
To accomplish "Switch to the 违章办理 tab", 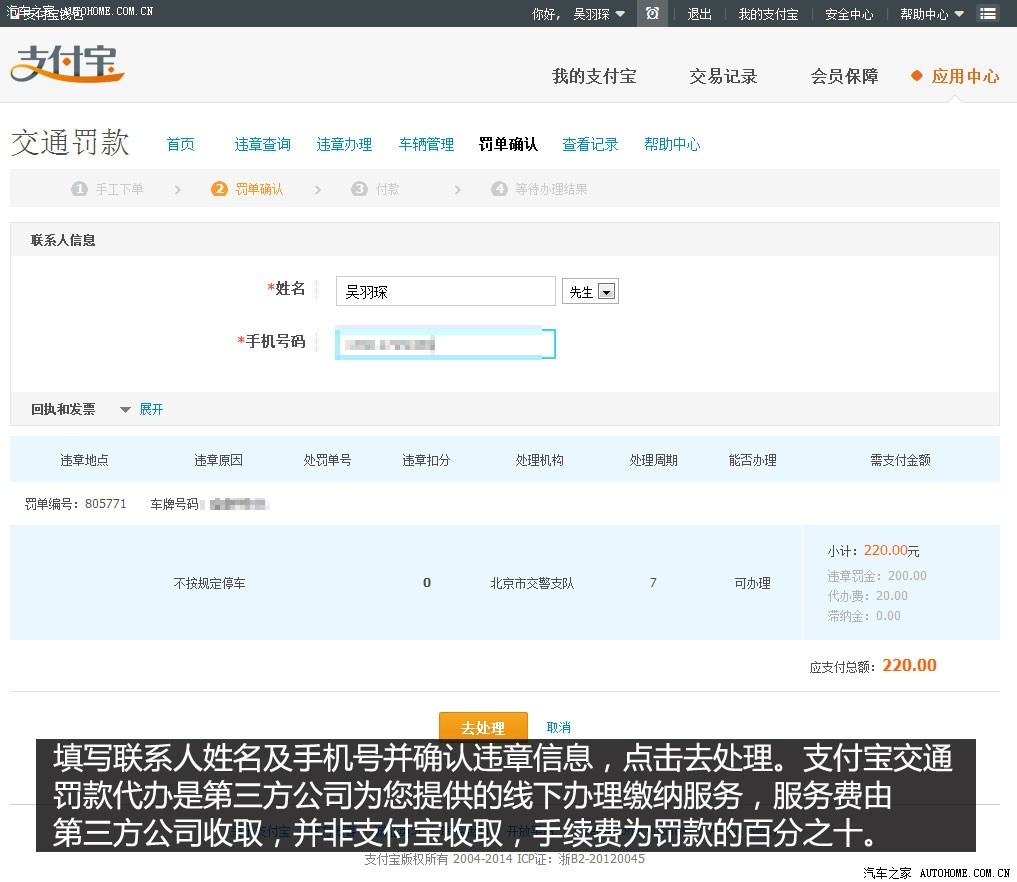I will click(x=344, y=144).
